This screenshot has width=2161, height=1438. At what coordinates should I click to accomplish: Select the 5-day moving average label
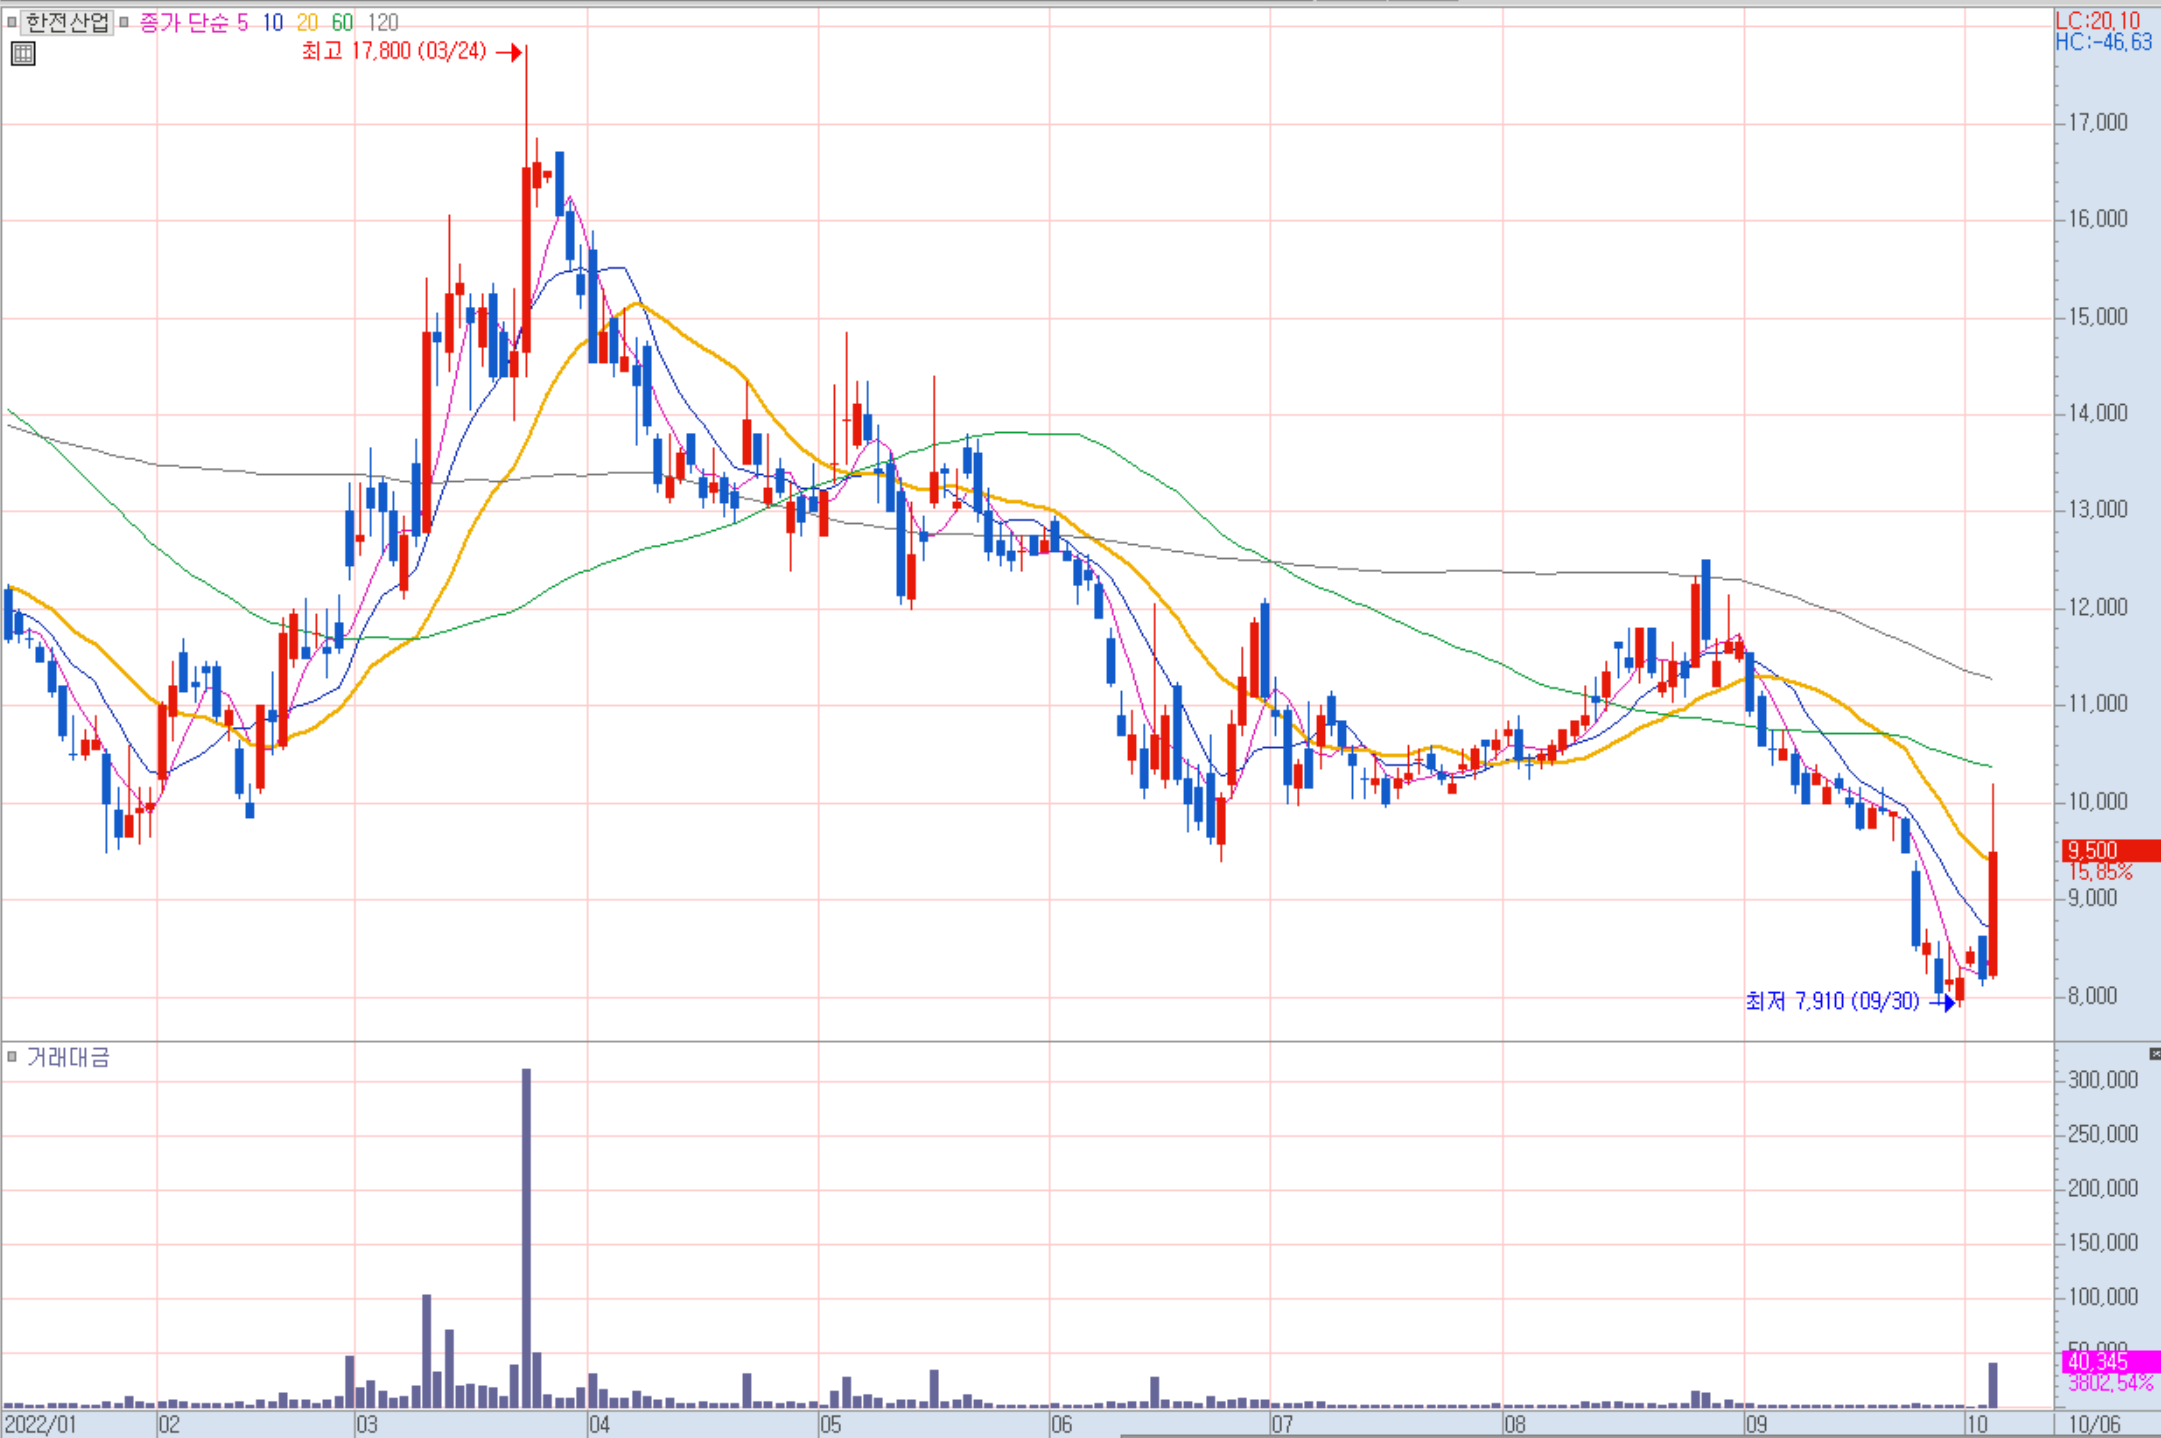pyautogui.click(x=242, y=22)
